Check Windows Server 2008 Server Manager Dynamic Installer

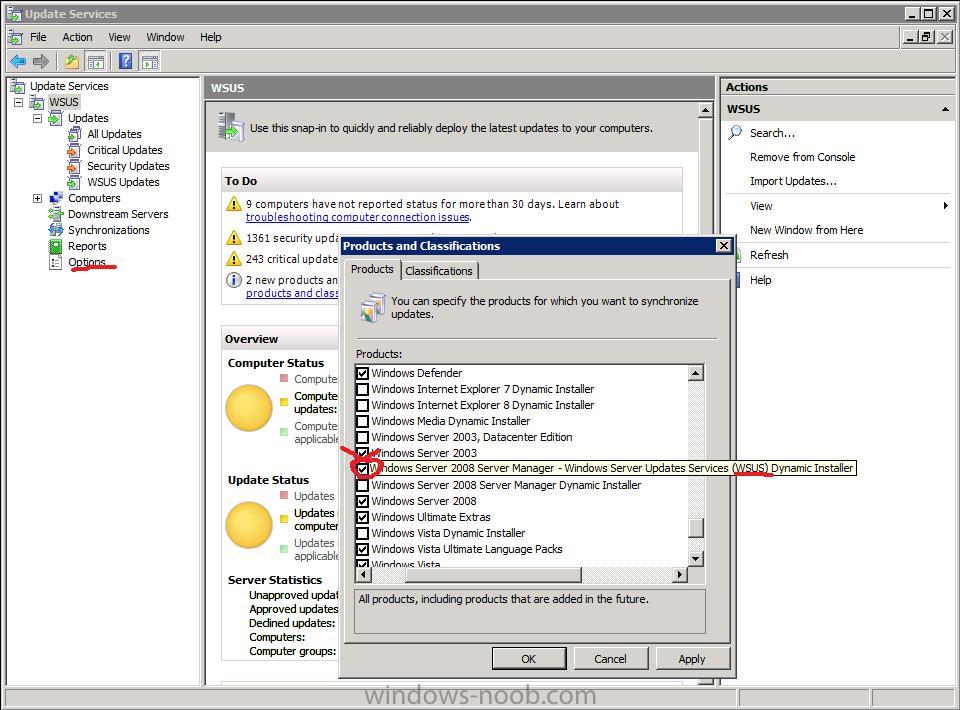(x=362, y=485)
